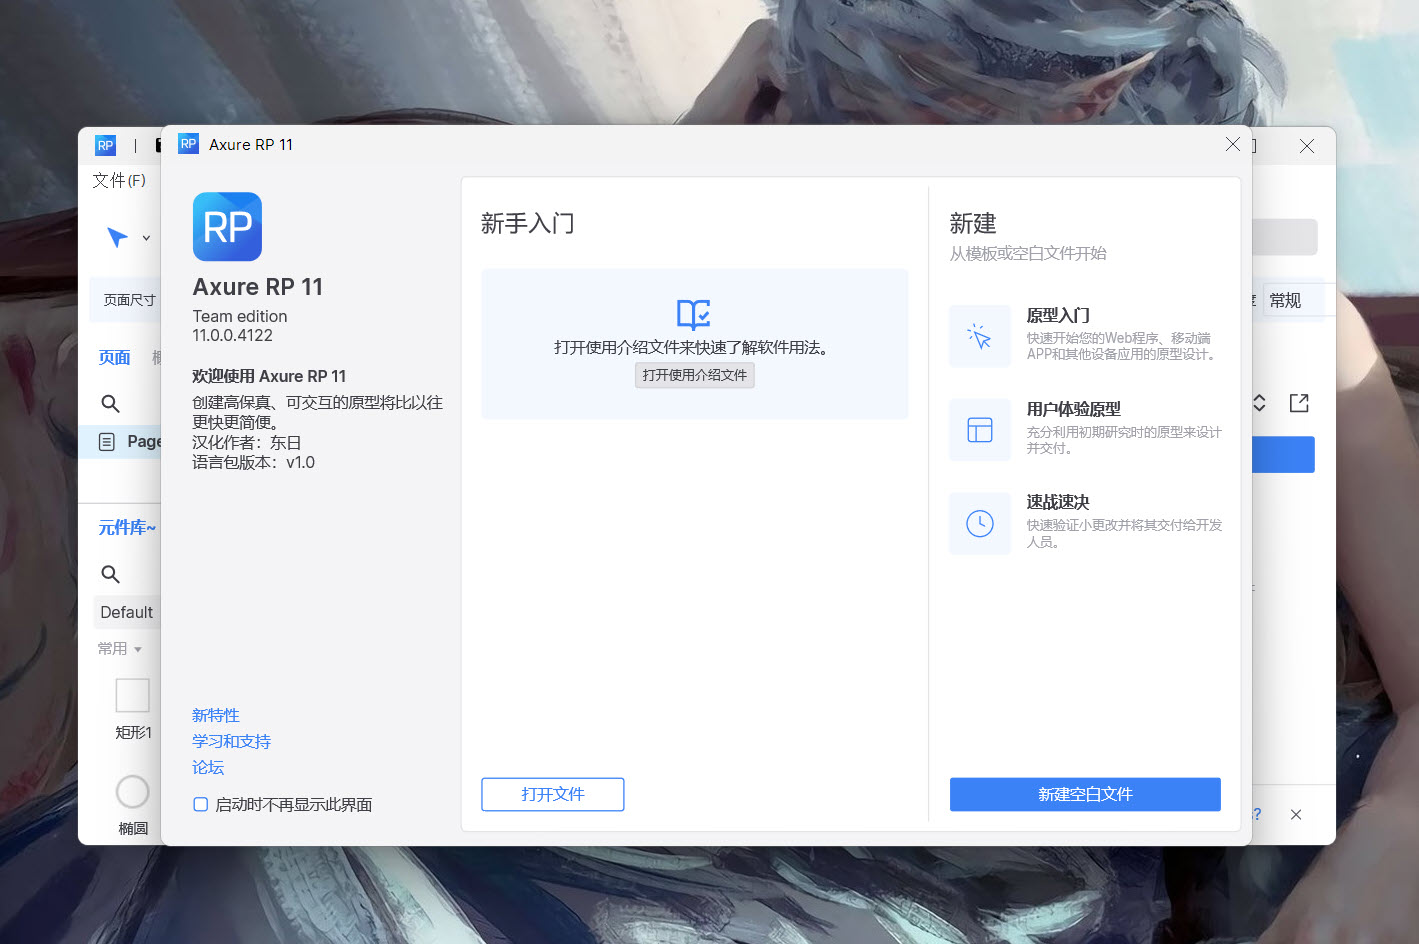Click the 新建空白文件 button
The width and height of the screenshot is (1419, 944).
(1084, 794)
